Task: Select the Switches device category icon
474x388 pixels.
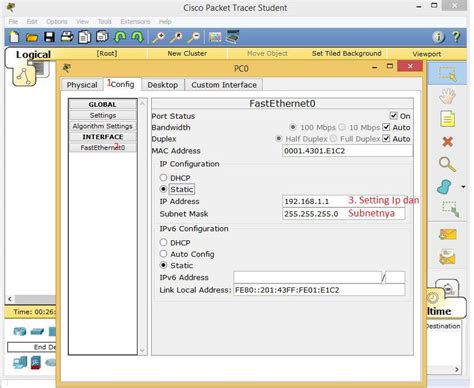Action: click(37, 332)
